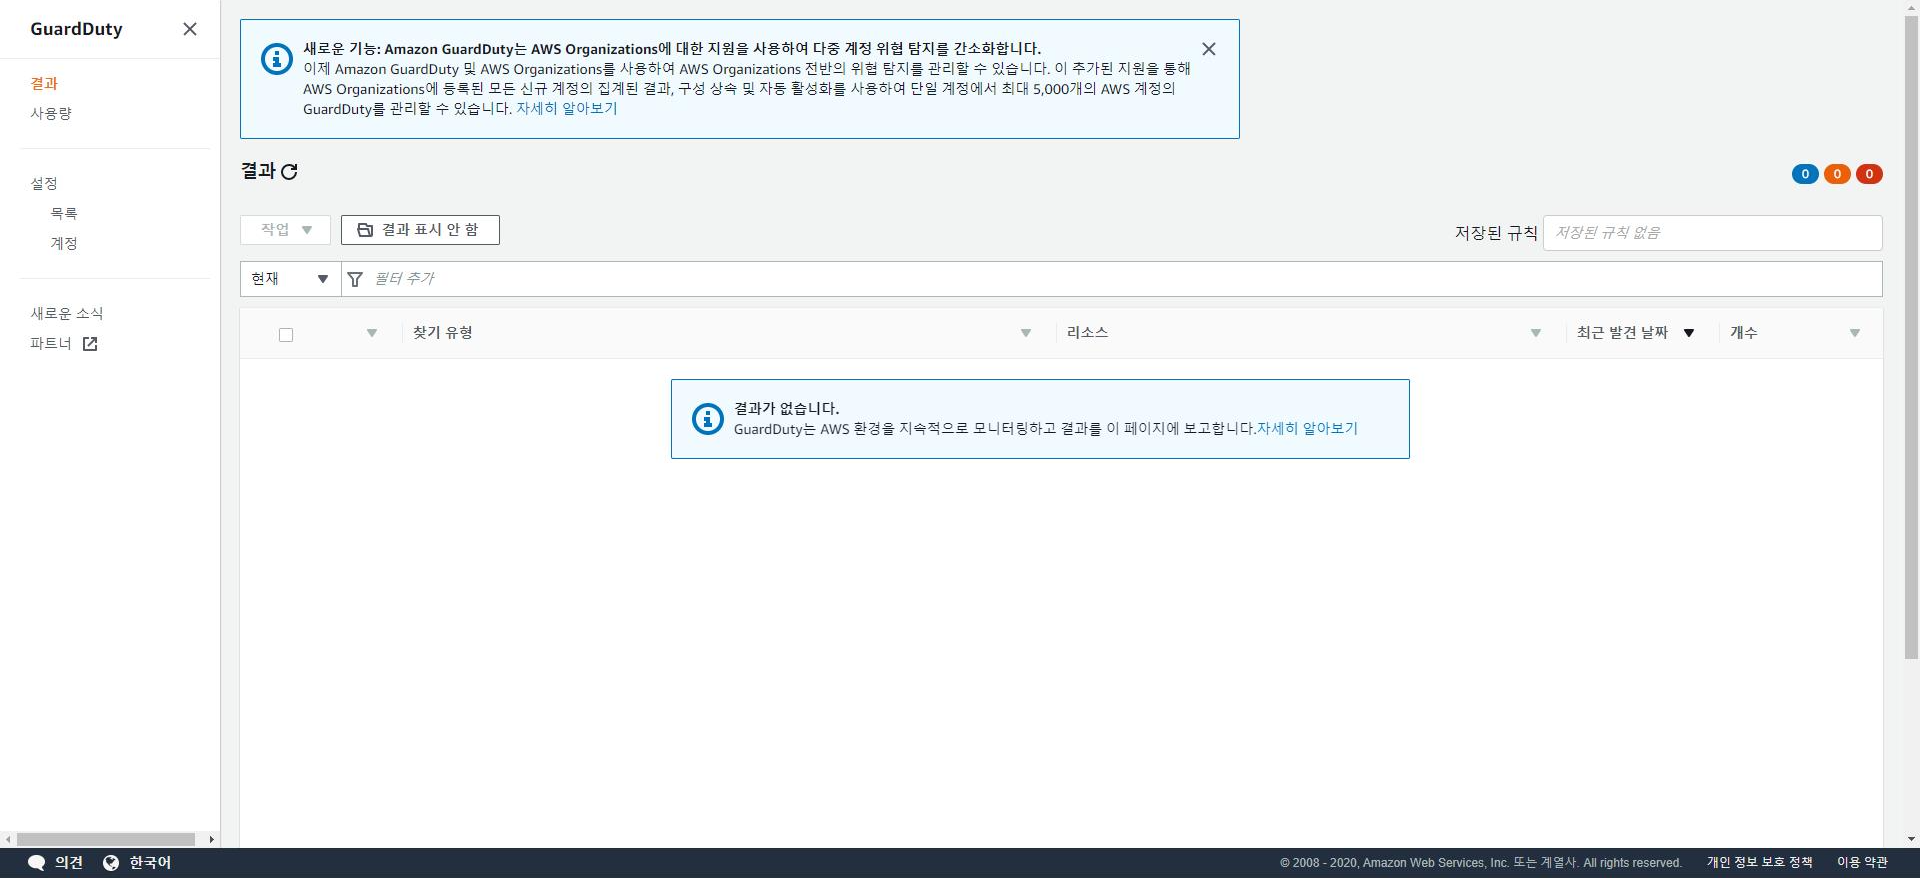Image resolution: width=1920 pixels, height=878 pixels.
Task: Click the filter funnel icon
Action: (x=355, y=279)
